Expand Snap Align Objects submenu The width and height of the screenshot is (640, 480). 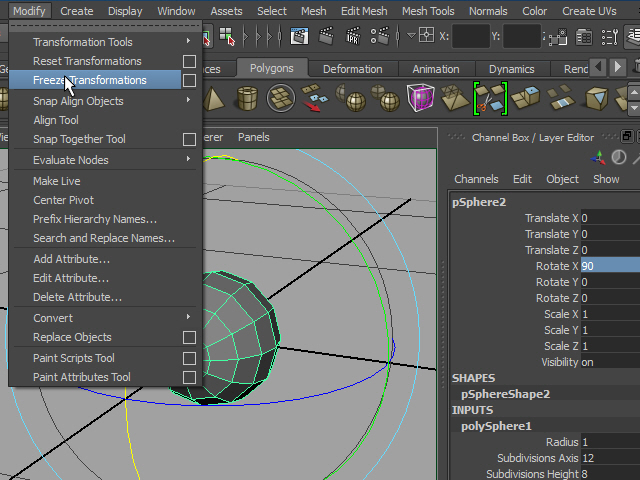click(x=188, y=100)
